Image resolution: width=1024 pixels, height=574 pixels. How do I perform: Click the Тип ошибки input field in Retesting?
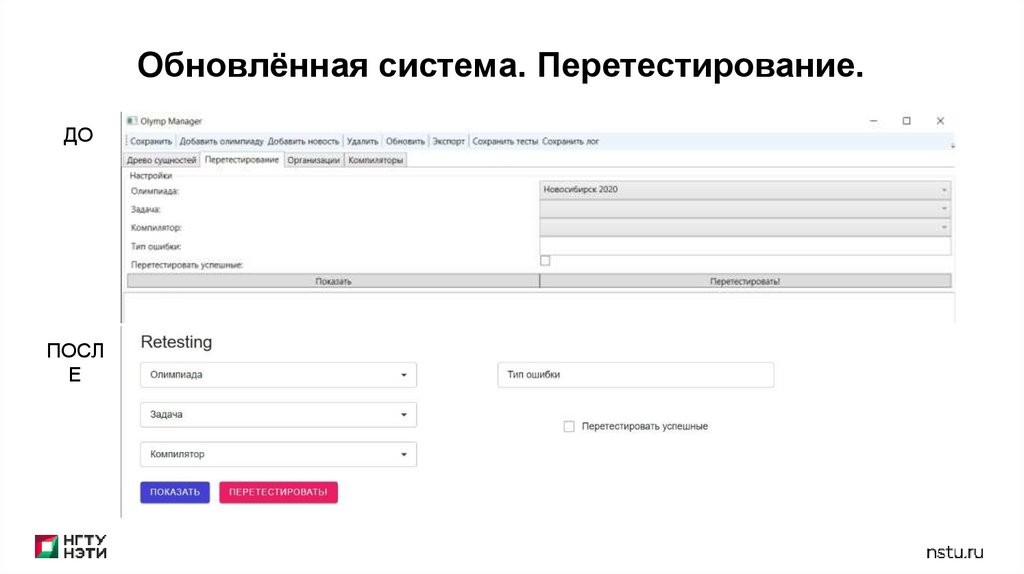point(635,375)
